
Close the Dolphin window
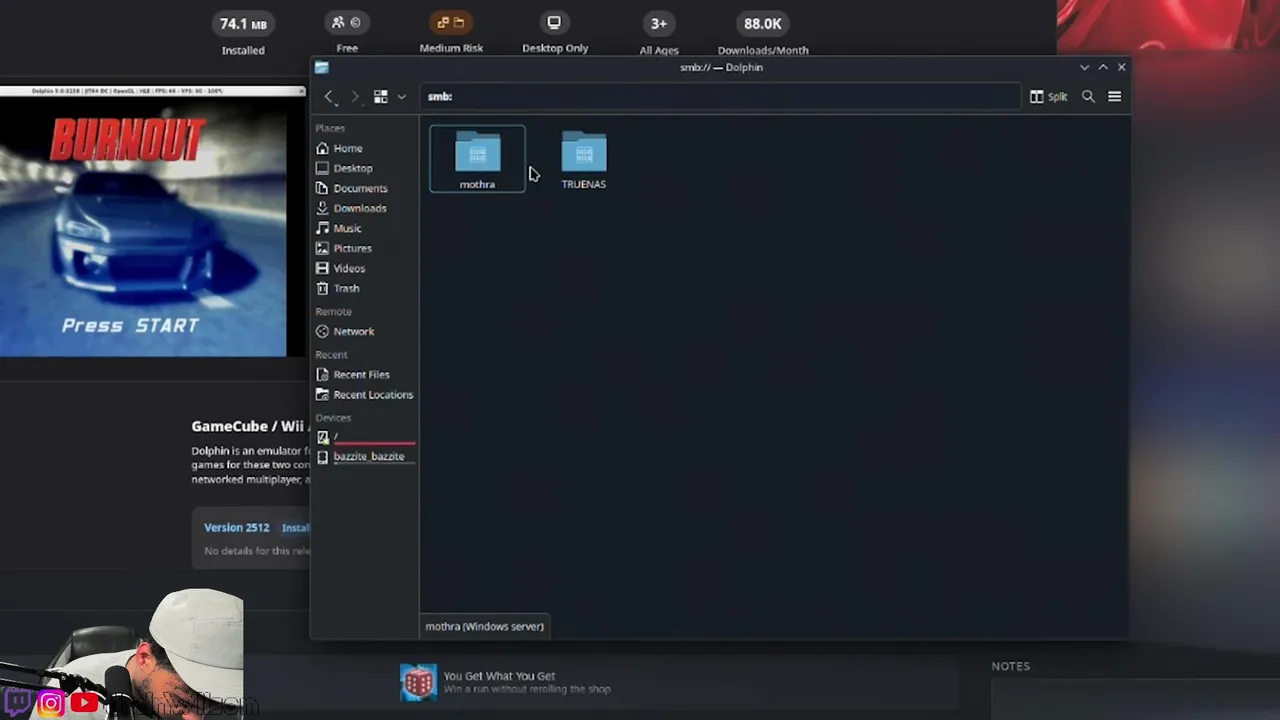point(1122,67)
